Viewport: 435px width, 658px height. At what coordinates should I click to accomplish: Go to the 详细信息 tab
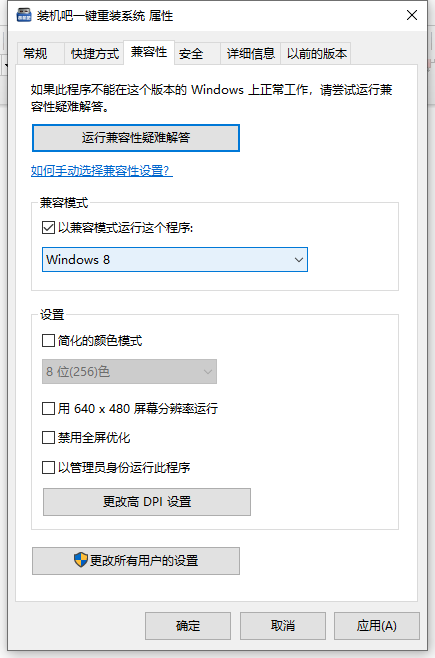coord(250,54)
